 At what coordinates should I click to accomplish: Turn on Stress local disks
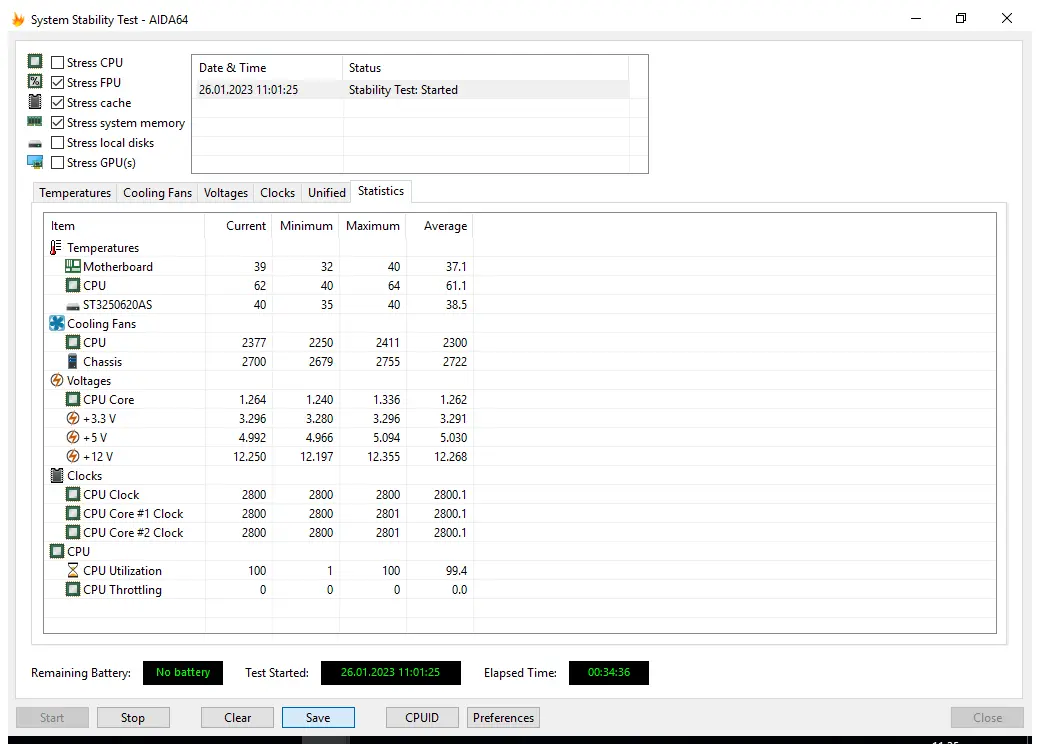pos(58,143)
